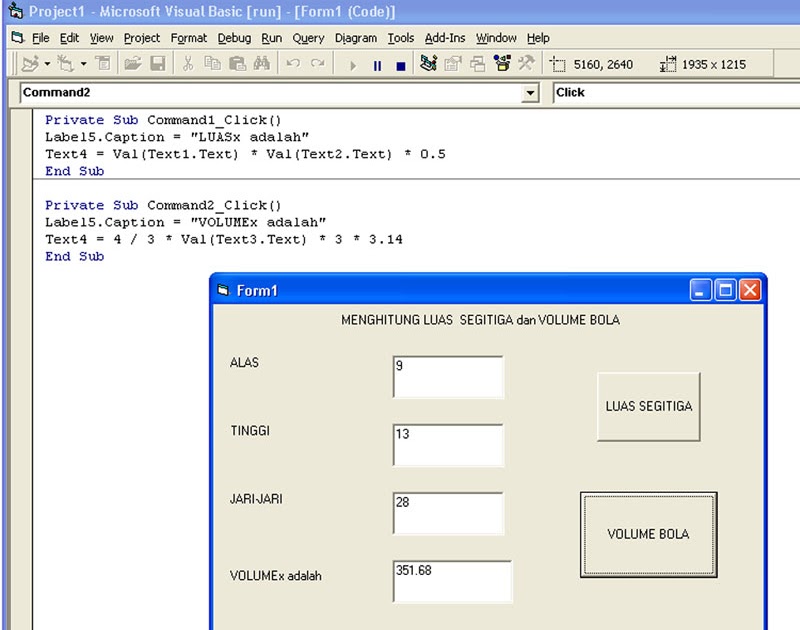The height and width of the screenshot is (630, 800).
Task: Open the Properties Window toolbar icon
Action: tap(453, 64)
